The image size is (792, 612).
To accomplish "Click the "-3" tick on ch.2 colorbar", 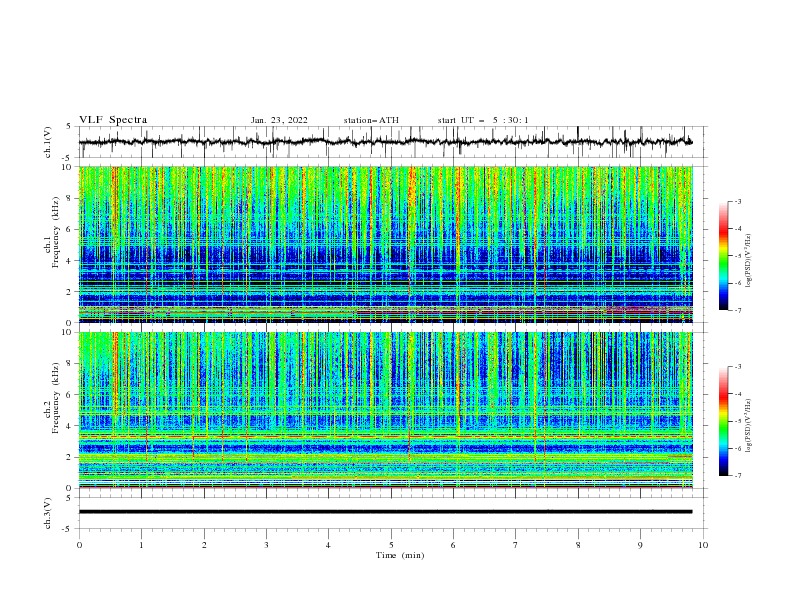I will (737, 367).
